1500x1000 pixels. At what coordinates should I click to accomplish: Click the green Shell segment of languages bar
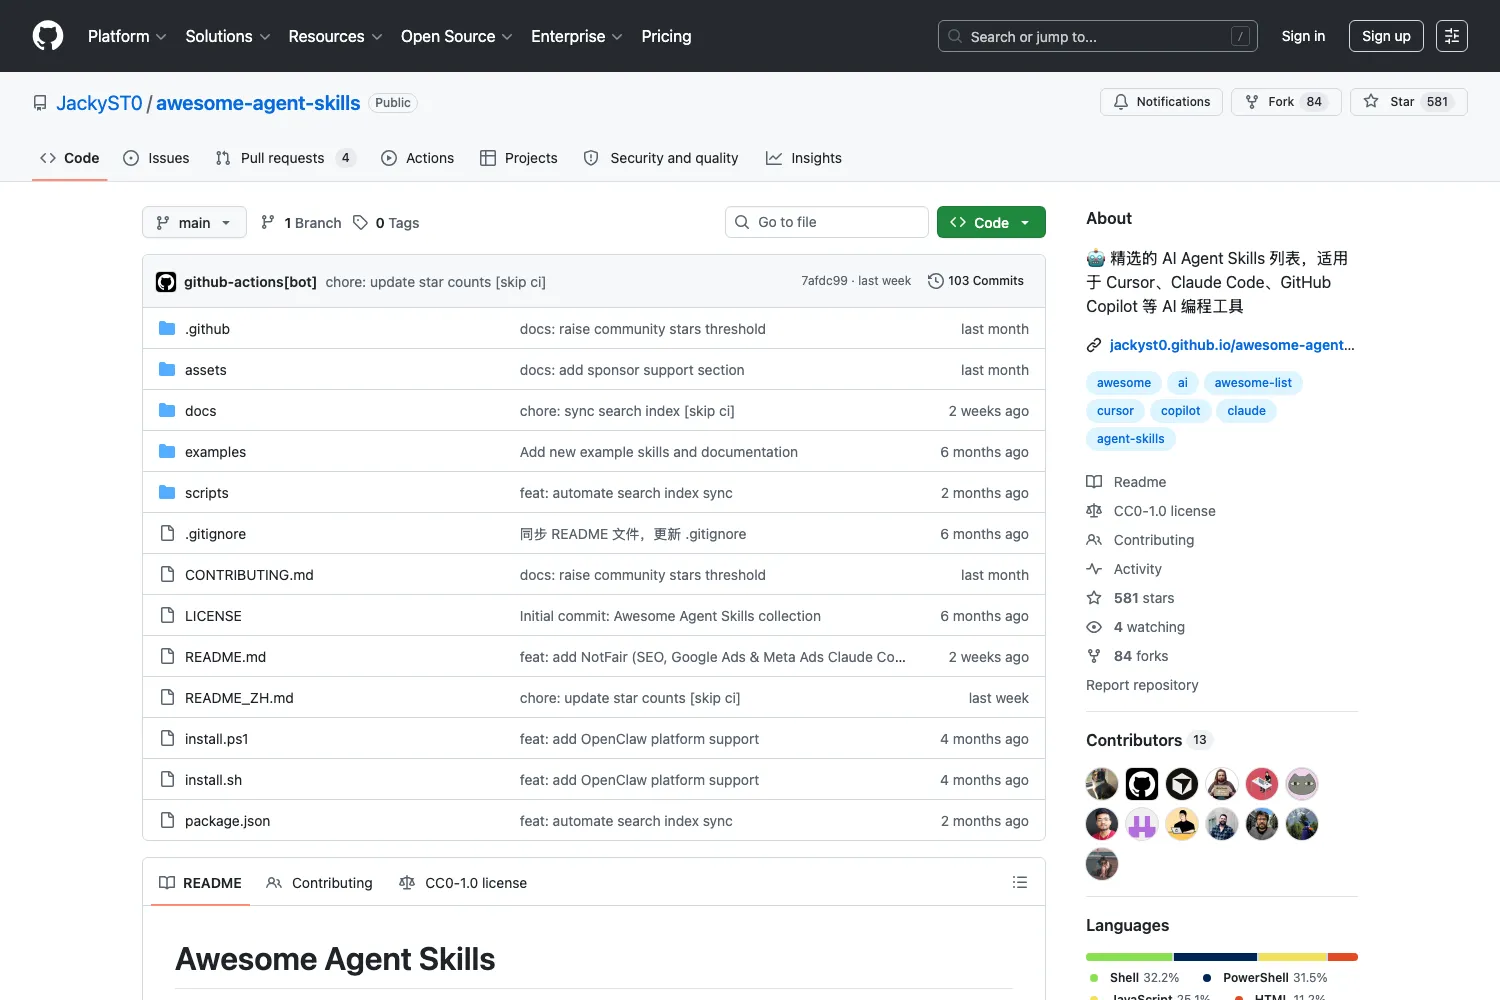click(x=1129, y=957)
